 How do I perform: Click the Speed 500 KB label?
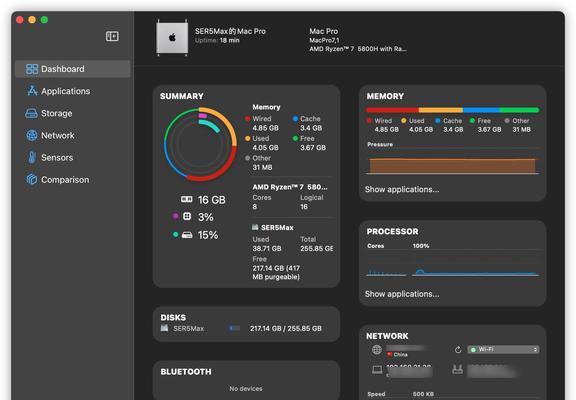tap(400, 394)
